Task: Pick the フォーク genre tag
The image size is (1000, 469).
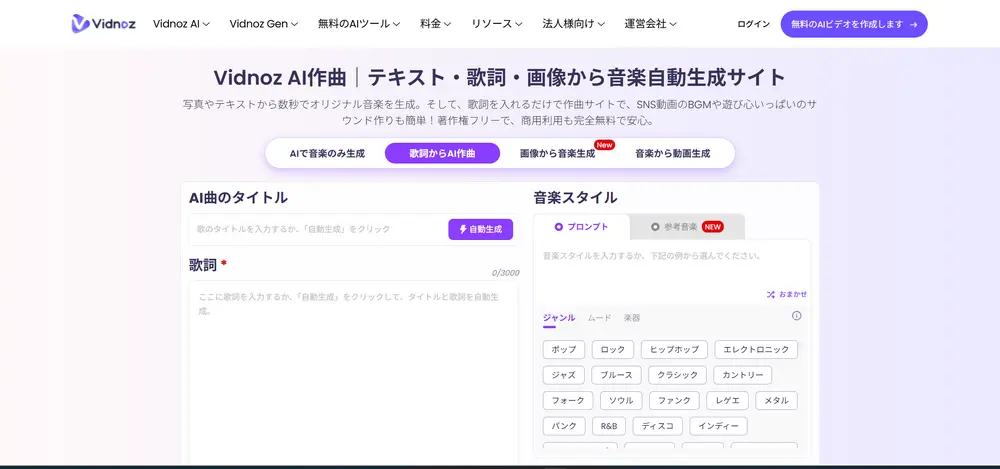Action: [568, 401]
